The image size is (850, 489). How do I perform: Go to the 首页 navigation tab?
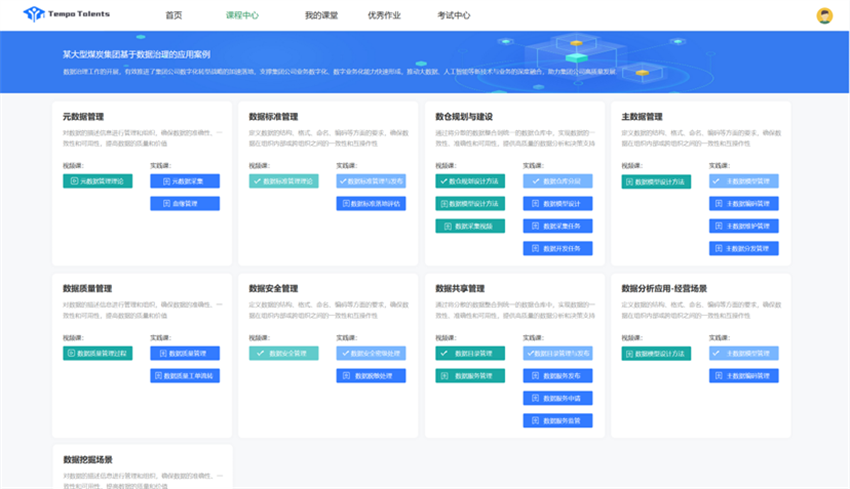[174, 15]
